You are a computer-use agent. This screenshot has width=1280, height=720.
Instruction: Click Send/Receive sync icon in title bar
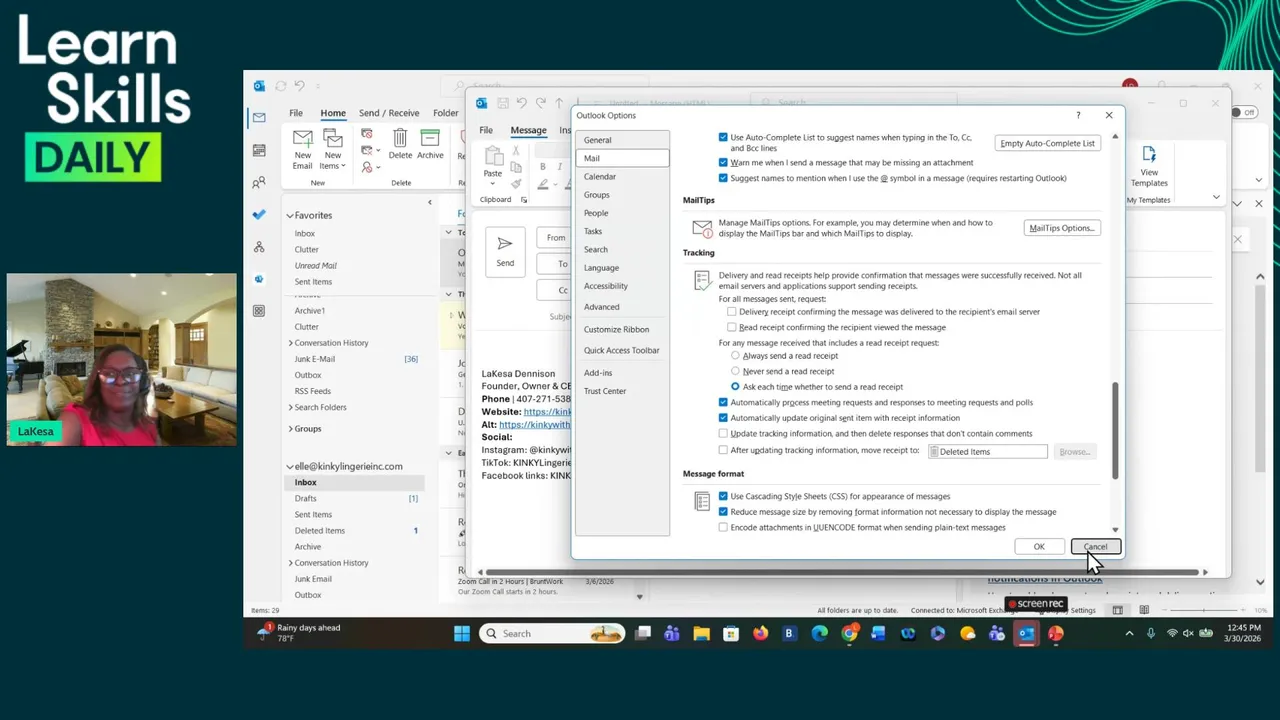(x=281, y=86)
